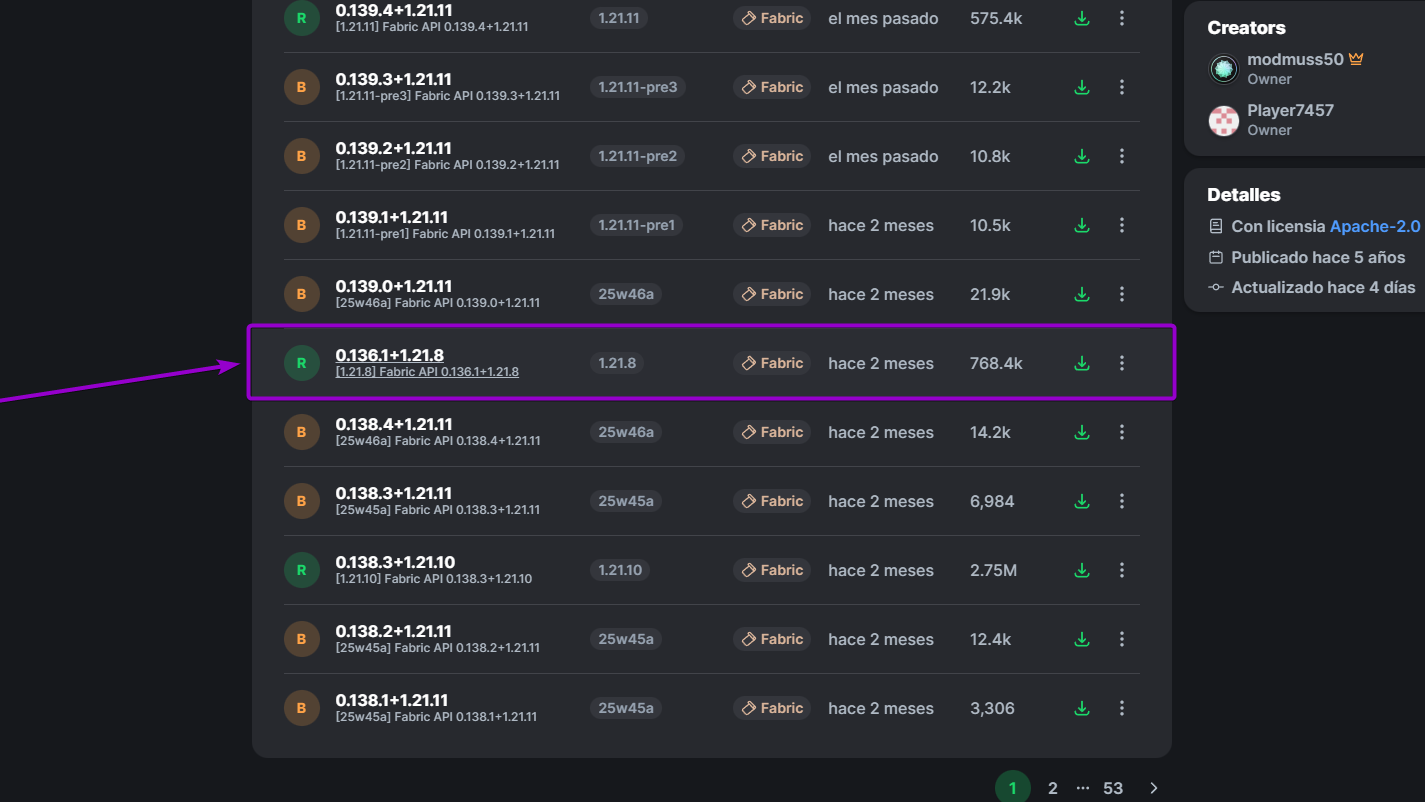Screen dimensions: 1425x802
Task: Download version 0.139.3+1.21.11
Action: pos(1081,87)
